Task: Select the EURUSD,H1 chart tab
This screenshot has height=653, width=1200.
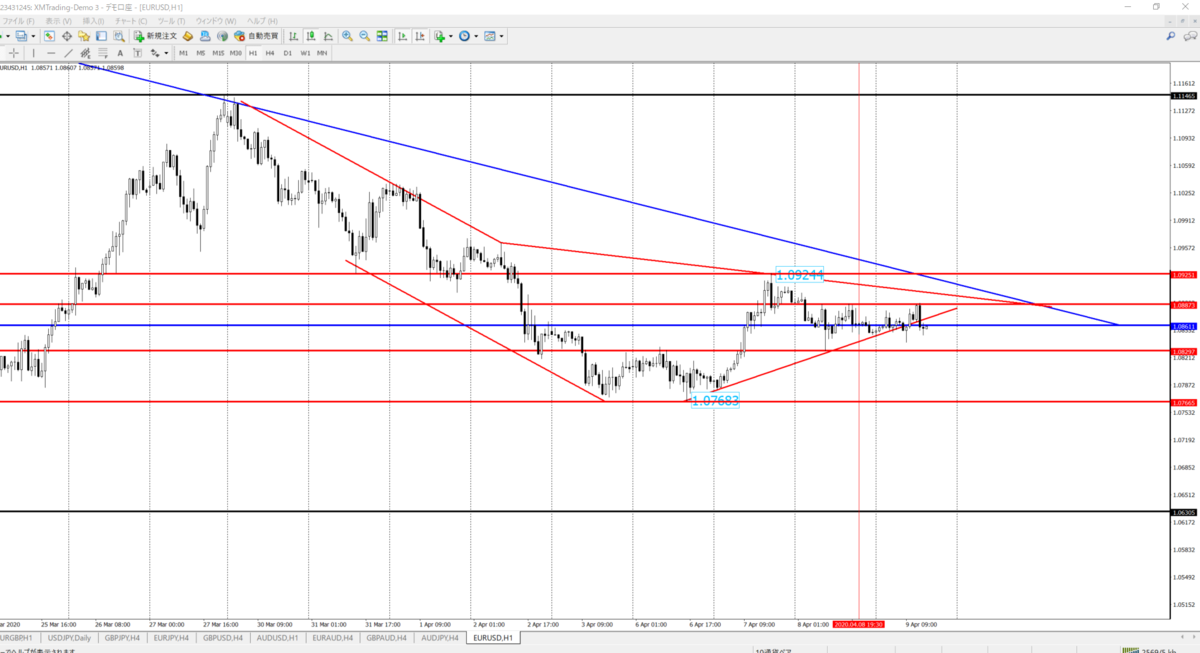Action: pyautogui.click(x=494, y=637)
